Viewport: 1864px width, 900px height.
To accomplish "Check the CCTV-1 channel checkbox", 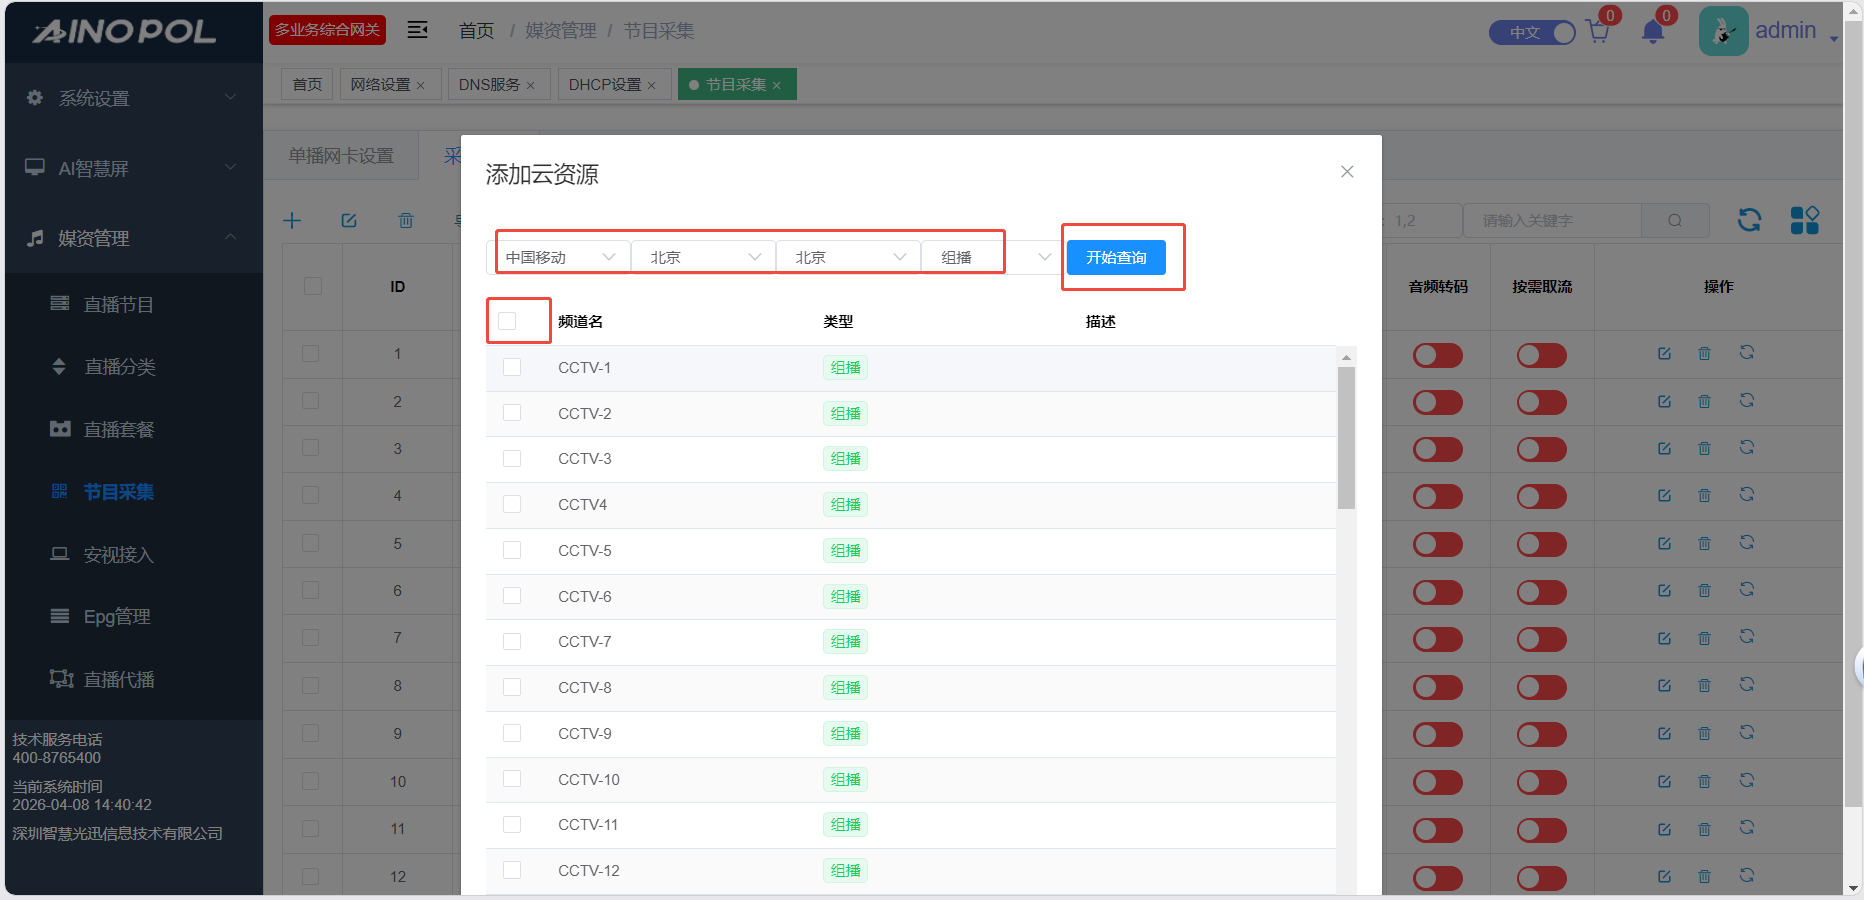I will pos(512,367).
